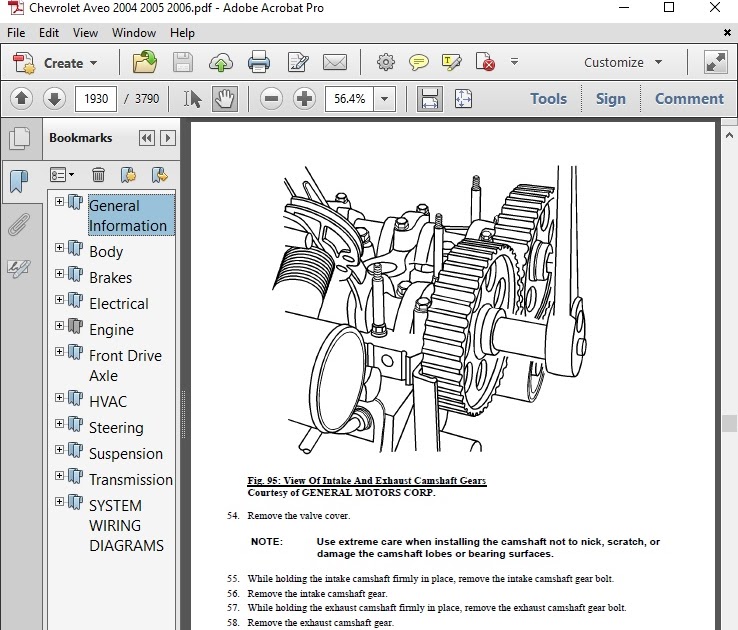
Task: Expand the Electrical bookmark
Action: point(59,299)
